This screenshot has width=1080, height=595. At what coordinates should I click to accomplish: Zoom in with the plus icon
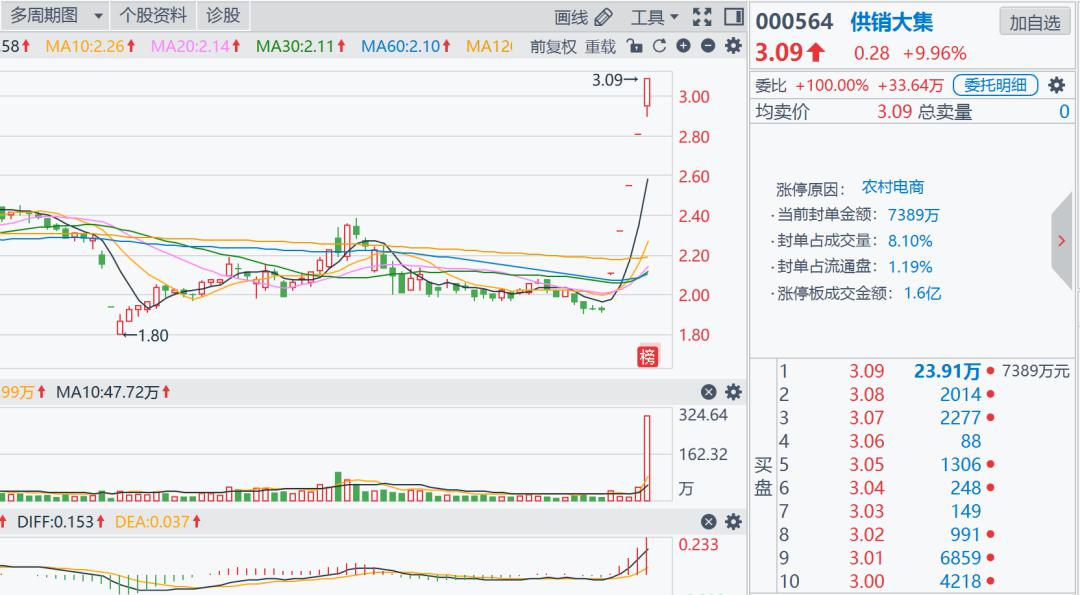[x=683, y=46]
